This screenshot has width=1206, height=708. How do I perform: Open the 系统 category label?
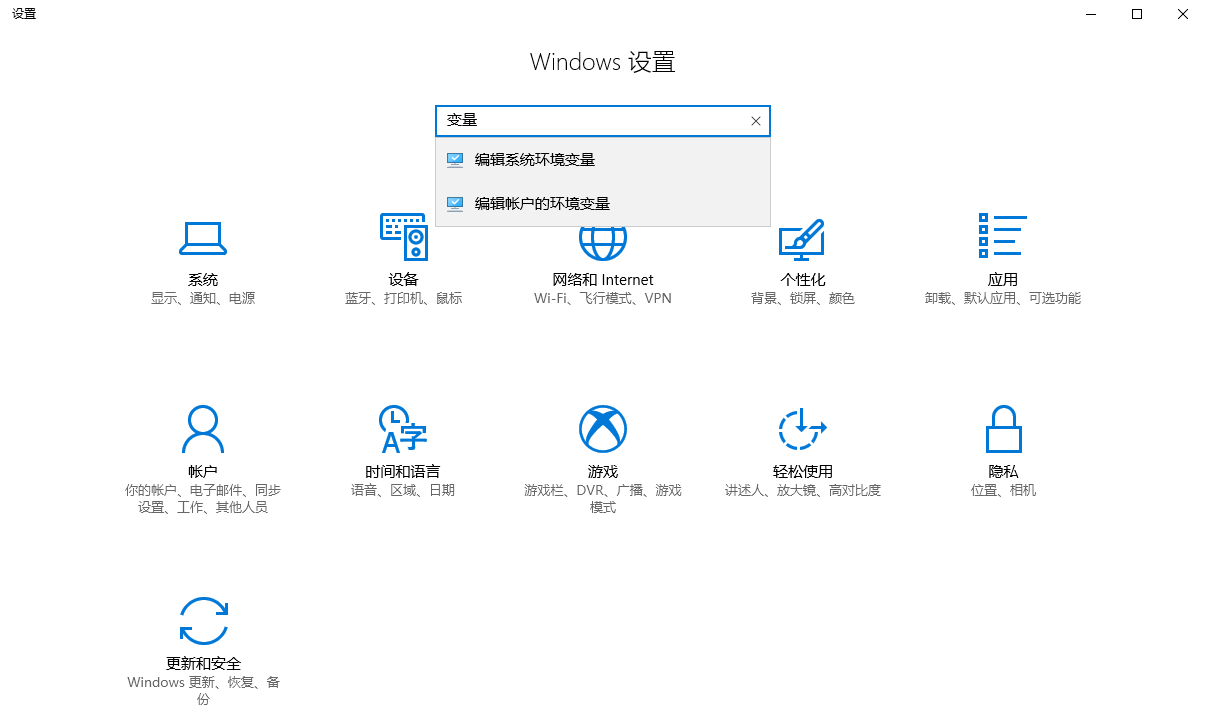tap(203, 280)
